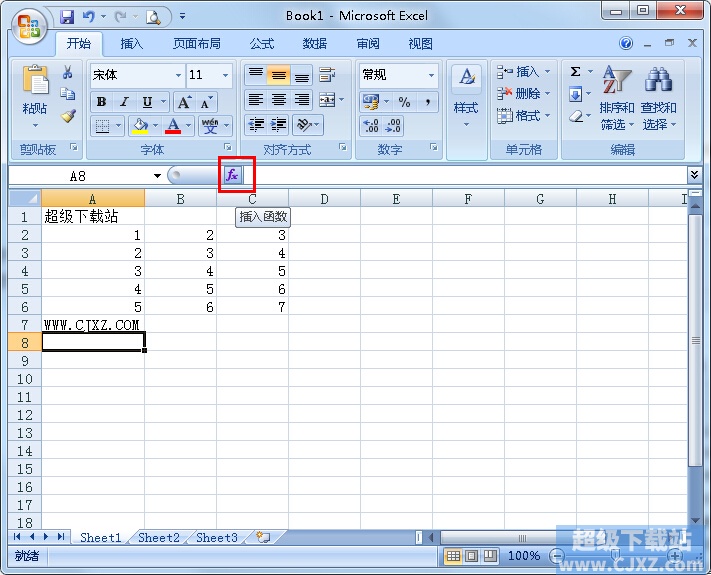Click the AutoSum sigma icon
This screenshot has height=575, width=711.
575,72
